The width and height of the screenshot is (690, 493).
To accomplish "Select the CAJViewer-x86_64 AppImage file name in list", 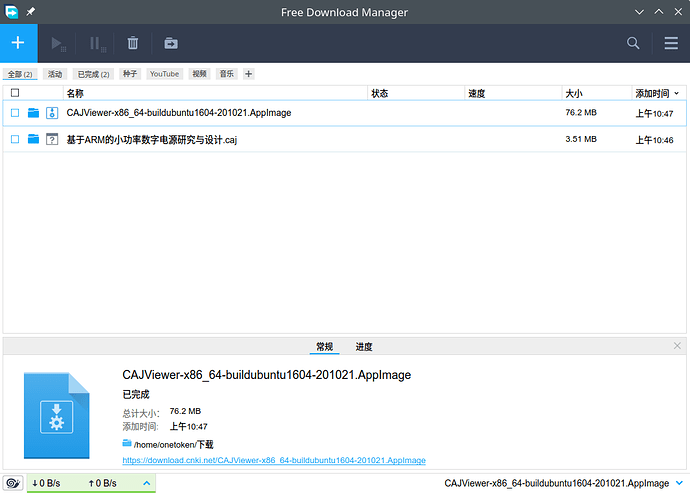I will 179,113.
